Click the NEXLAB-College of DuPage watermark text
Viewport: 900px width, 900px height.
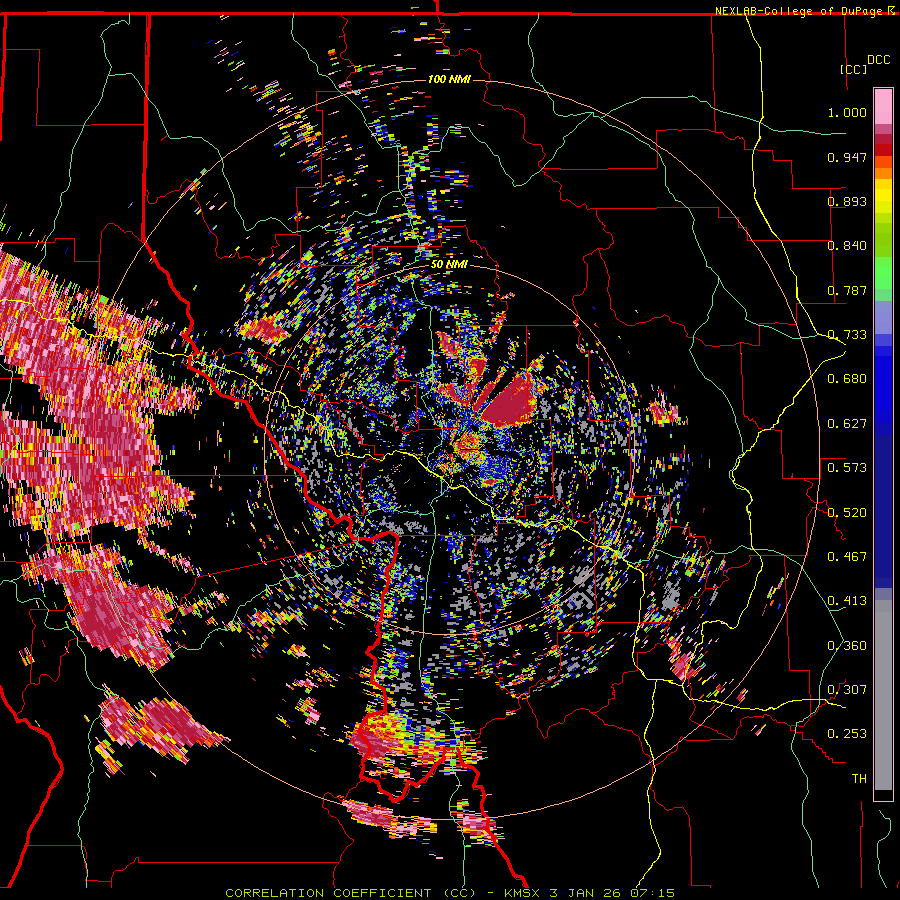coord(804,11)
